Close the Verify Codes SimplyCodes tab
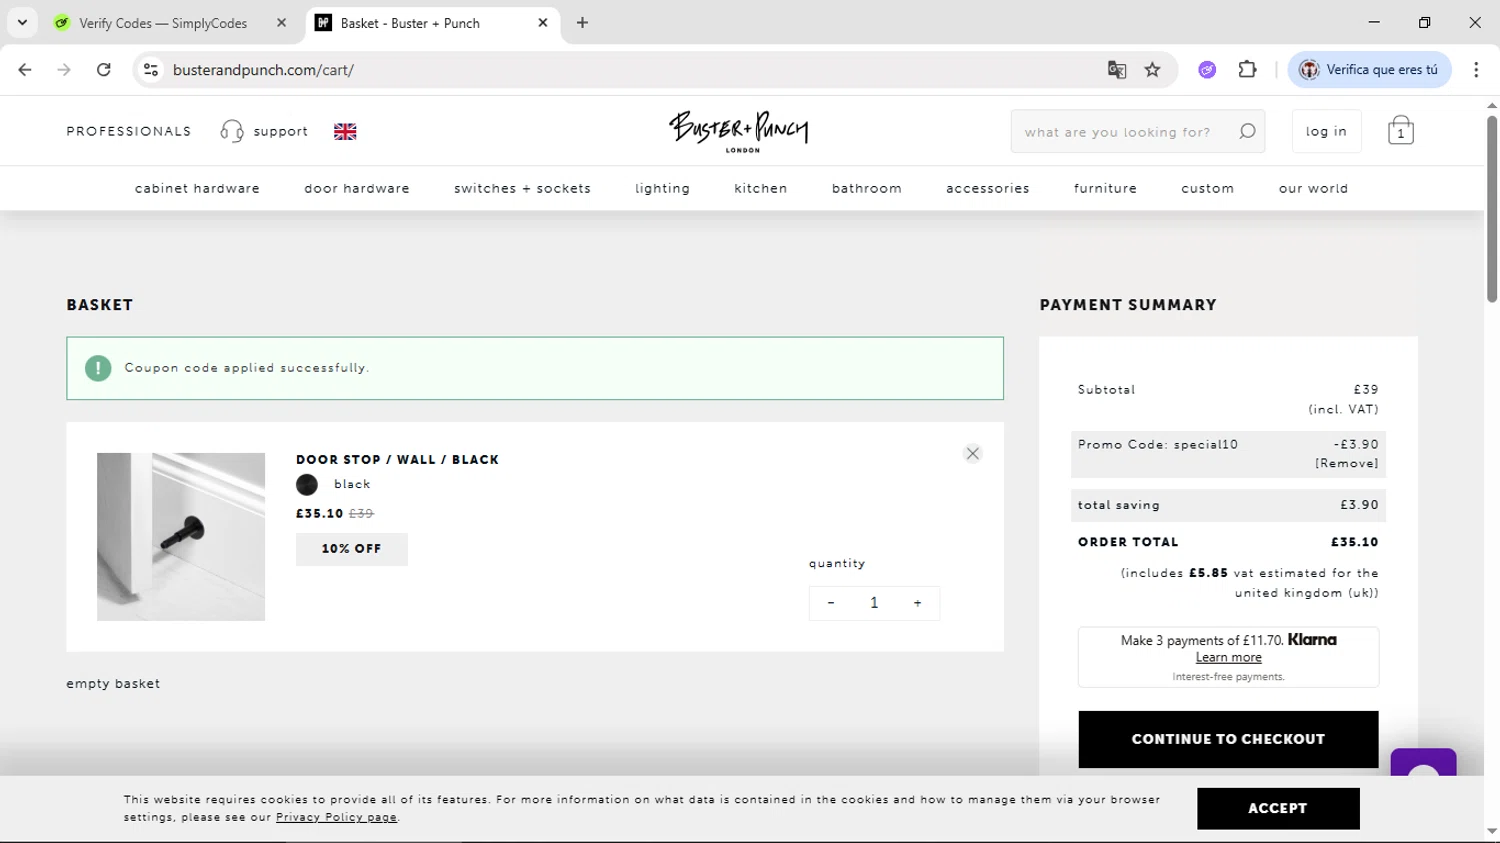 (281, 23)
